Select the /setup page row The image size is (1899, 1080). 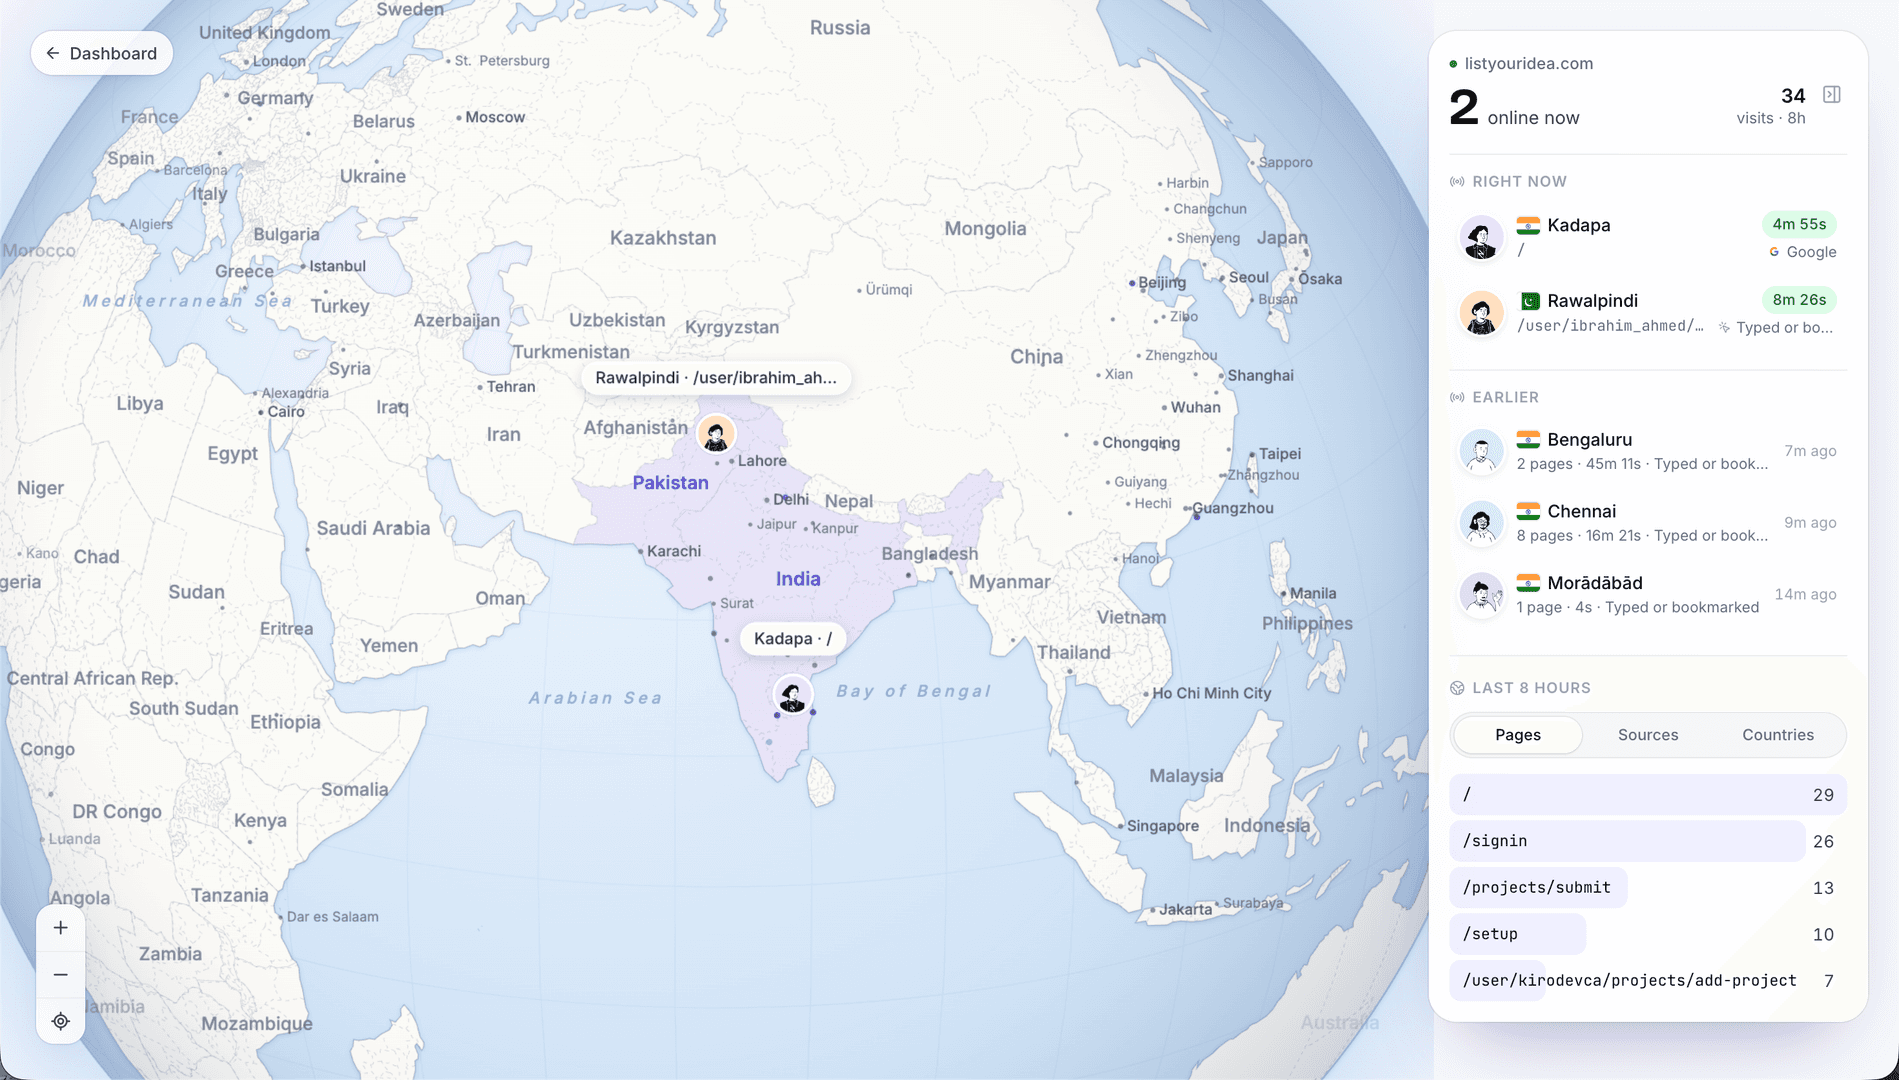[1648, 934]
